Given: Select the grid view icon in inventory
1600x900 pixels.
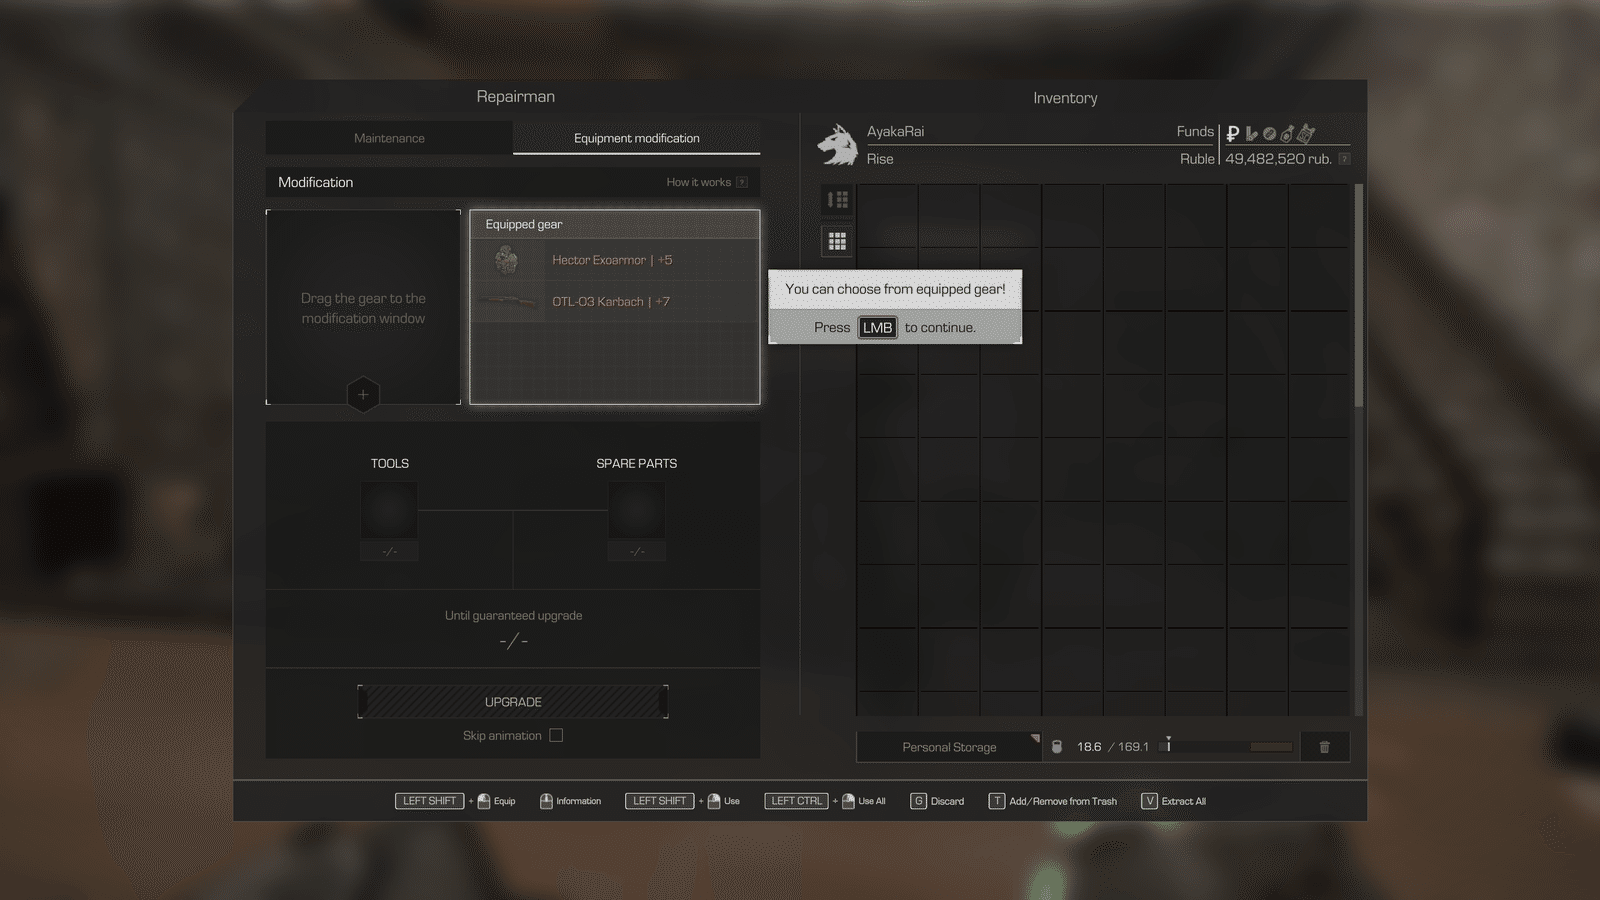Looking at the screenshot, I should pos(838,241).
